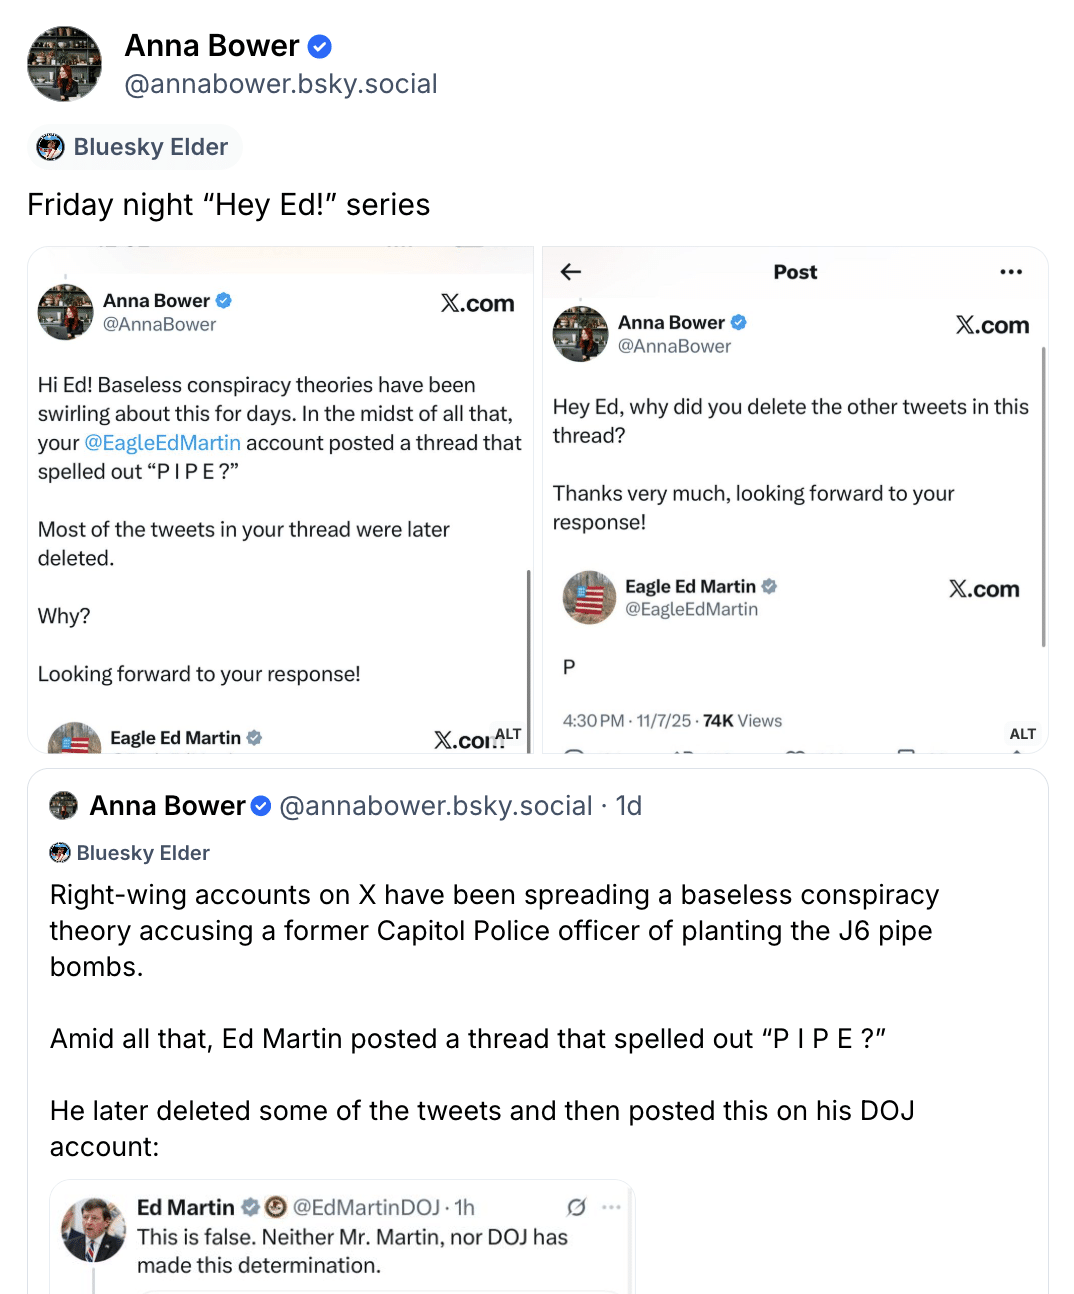The image size is (1074, 1294).
Task: Click the gold badge icon beside Ed Martin's name
Action: (x=276, y=1207)
